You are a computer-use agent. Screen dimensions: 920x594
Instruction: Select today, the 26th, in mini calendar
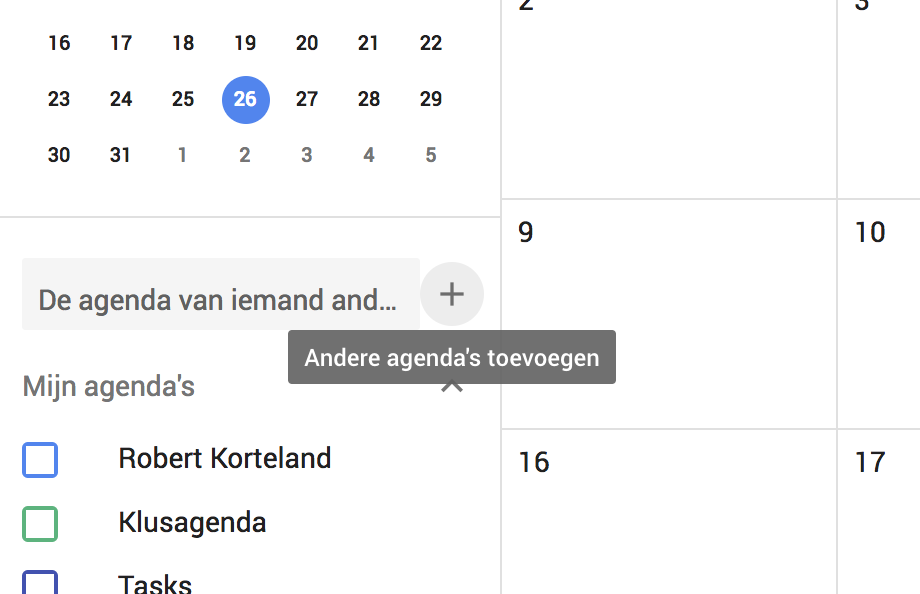coord(245,99)
